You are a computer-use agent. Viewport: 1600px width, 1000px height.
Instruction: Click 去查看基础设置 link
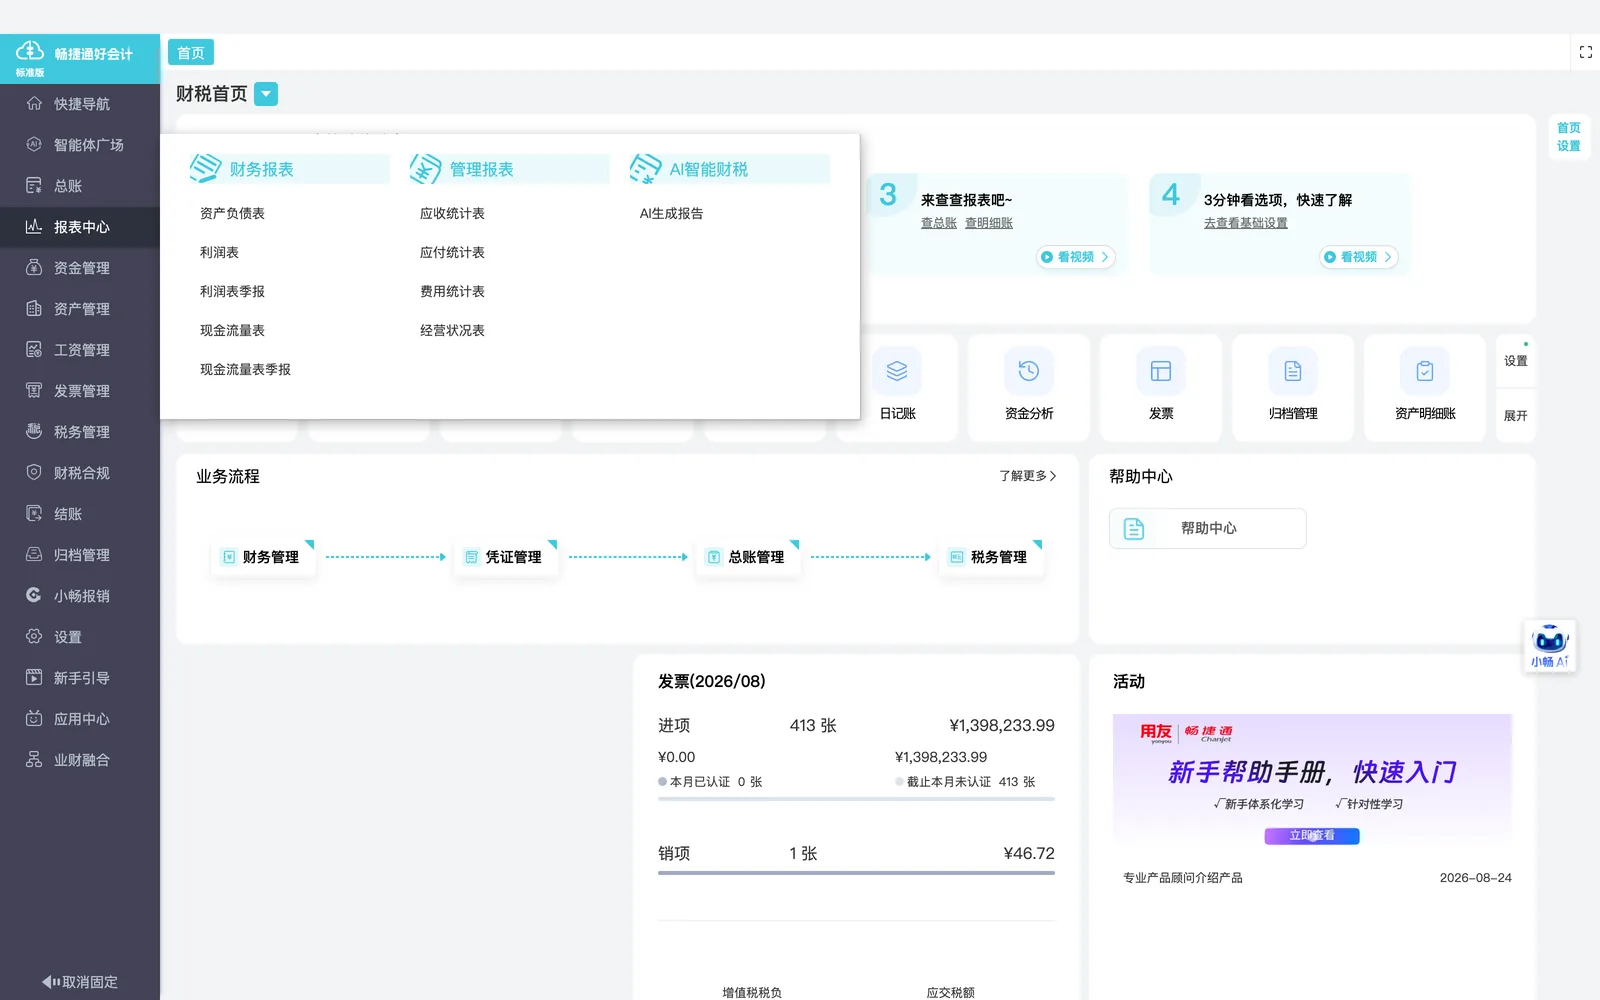[x=1246, y=223]
